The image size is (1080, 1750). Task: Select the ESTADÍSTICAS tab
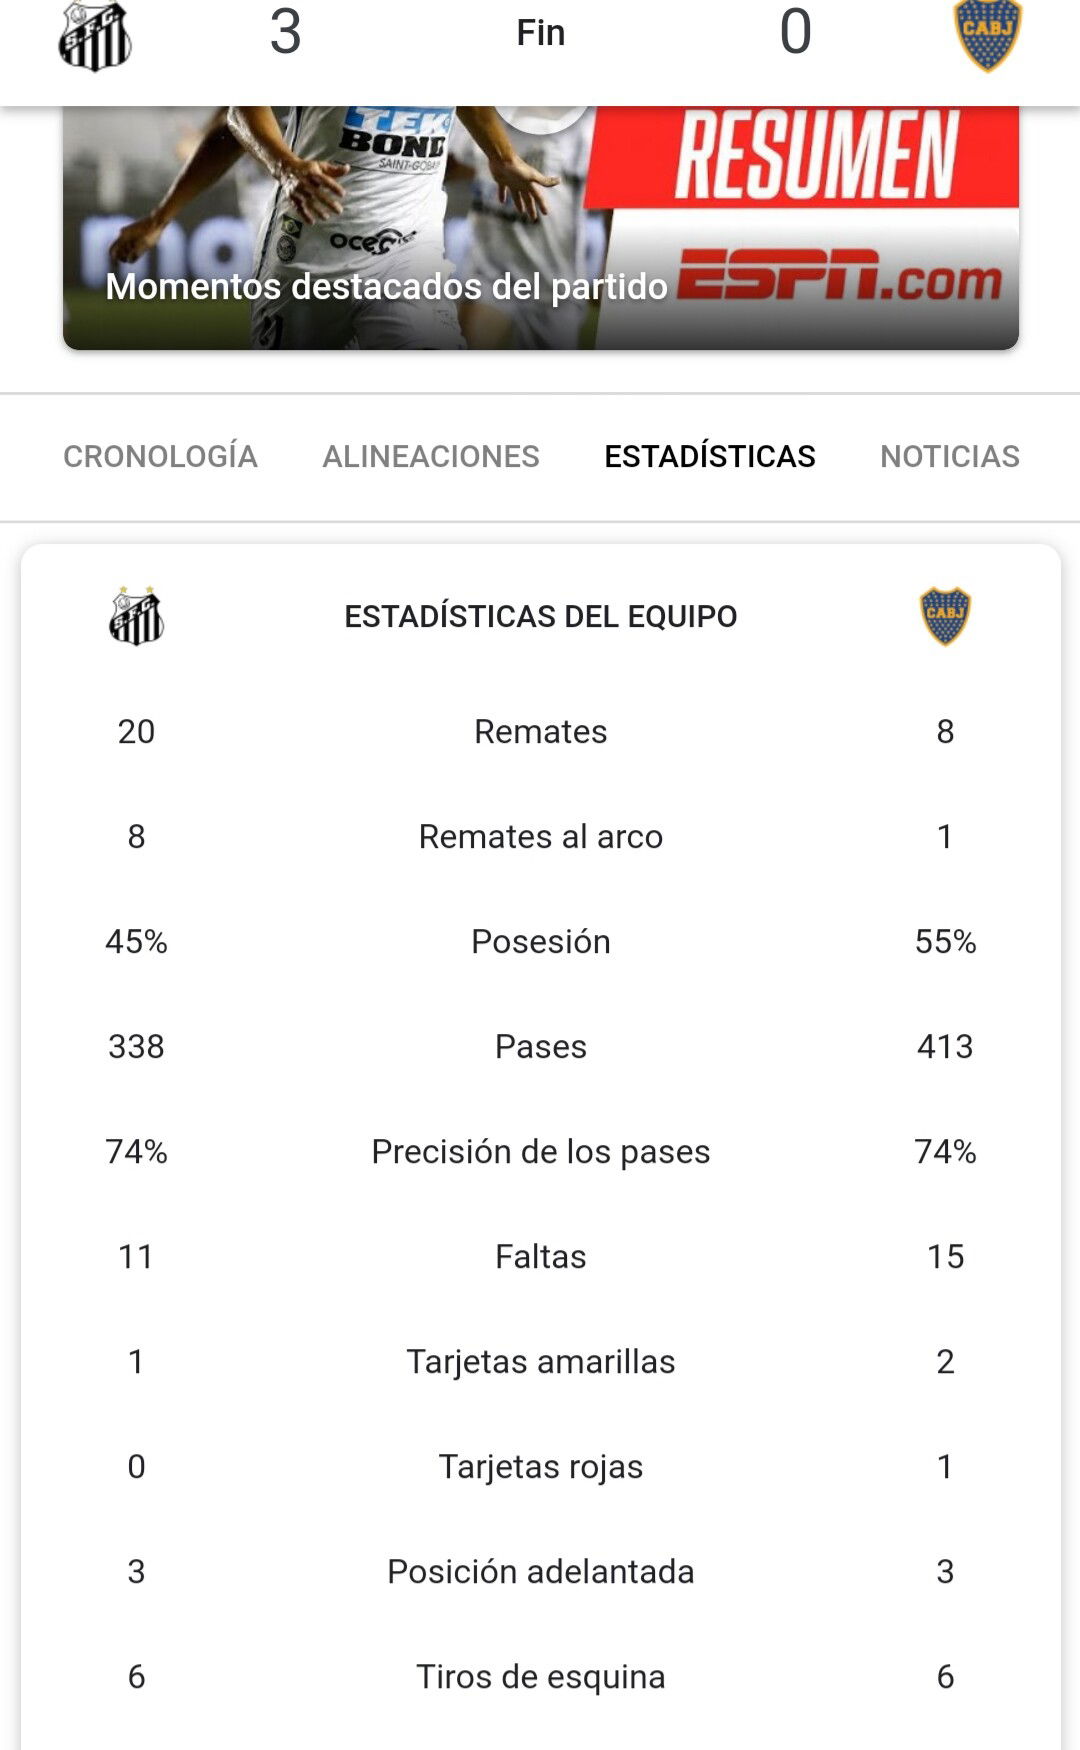(710, 456)
